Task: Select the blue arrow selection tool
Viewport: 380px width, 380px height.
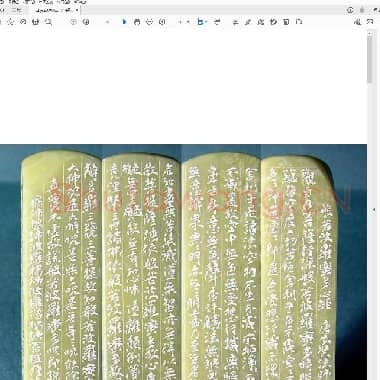Action: (124, 22)
